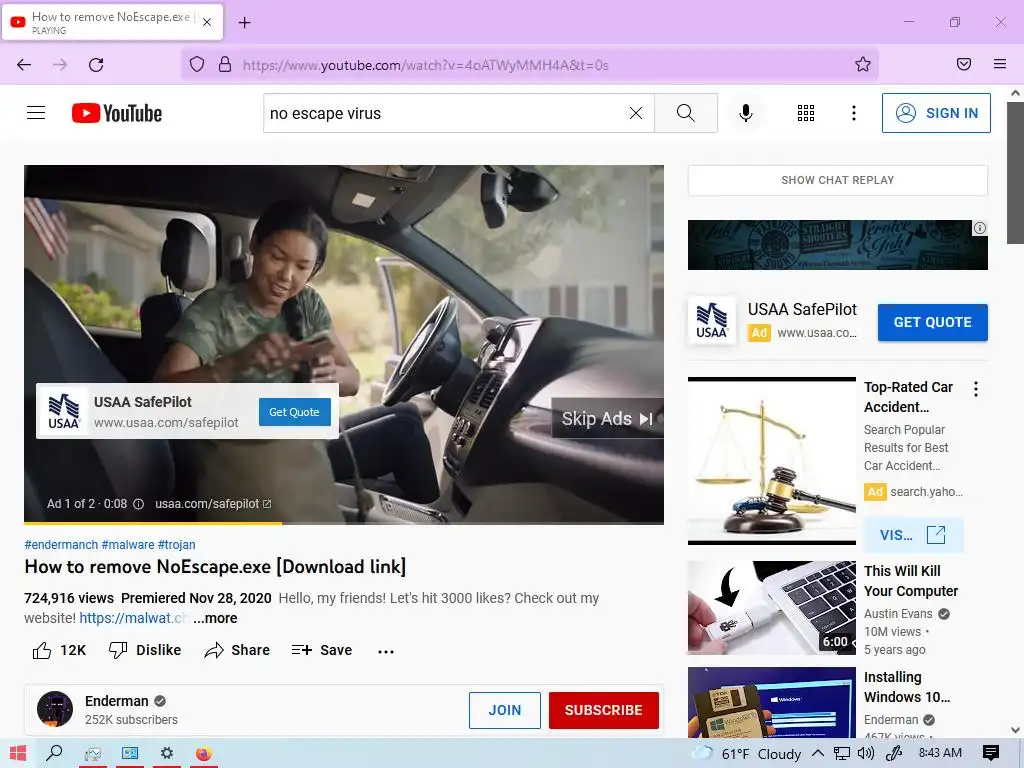Open the scales of justice ad thumbnail
The height and width of the screenshot is (768, 1024).
pyautogui.click(x=772, y=460)
